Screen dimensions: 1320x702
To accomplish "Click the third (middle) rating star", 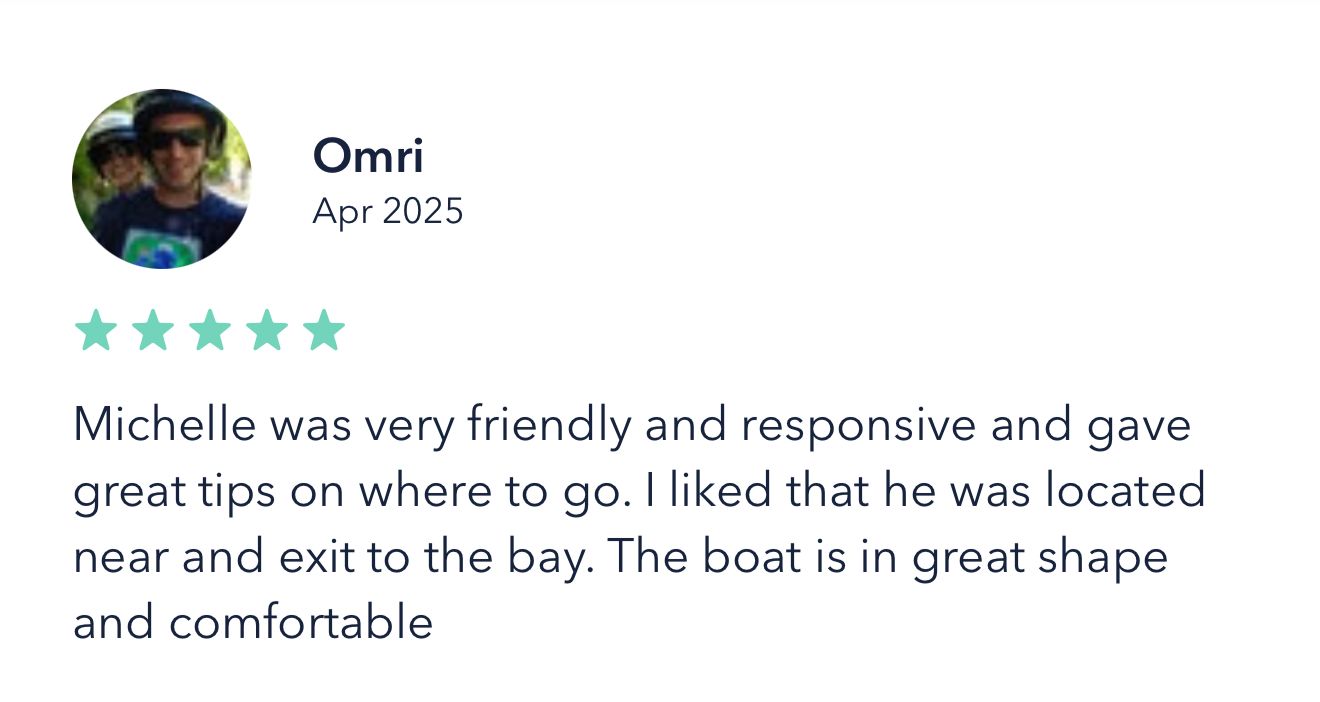I will pyautogui.click(x=210, y=330).
